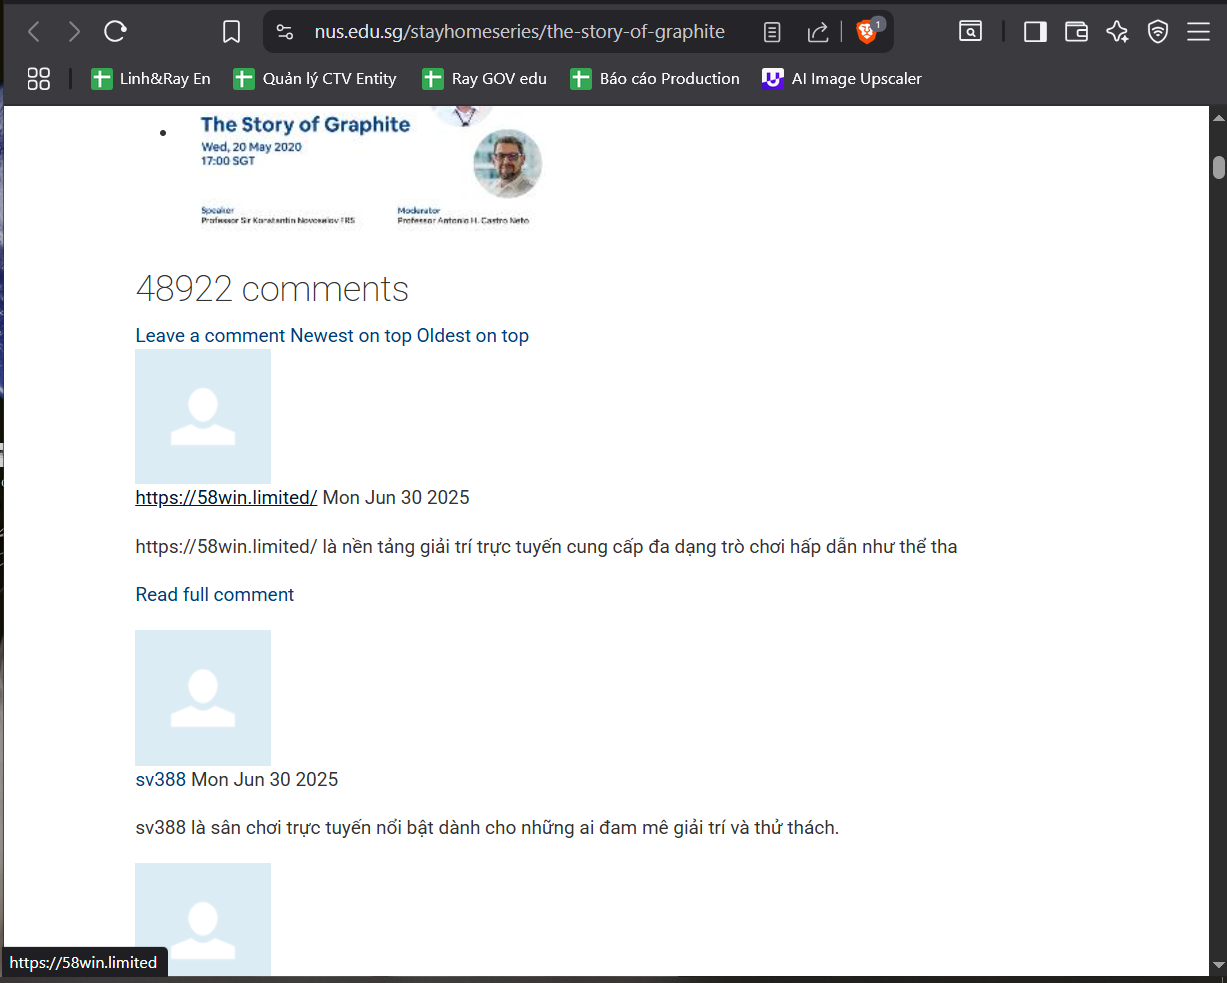Click the partially visible avatar below sv388 comment
Image resolution: width=1227 pixels, height=983 pixels.
(203, 919)
